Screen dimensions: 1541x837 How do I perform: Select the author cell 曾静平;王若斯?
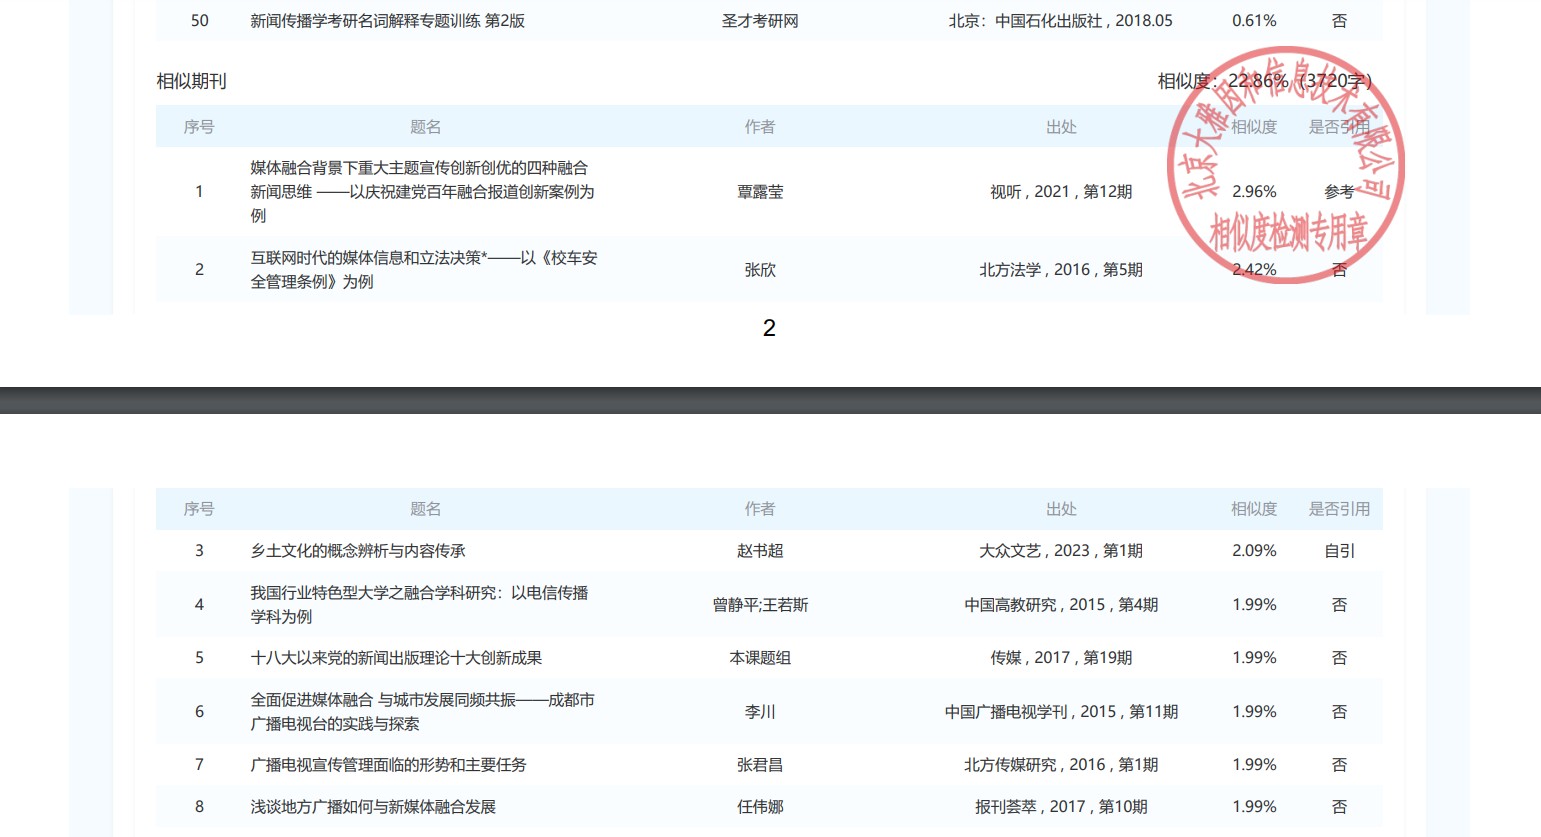760,605
